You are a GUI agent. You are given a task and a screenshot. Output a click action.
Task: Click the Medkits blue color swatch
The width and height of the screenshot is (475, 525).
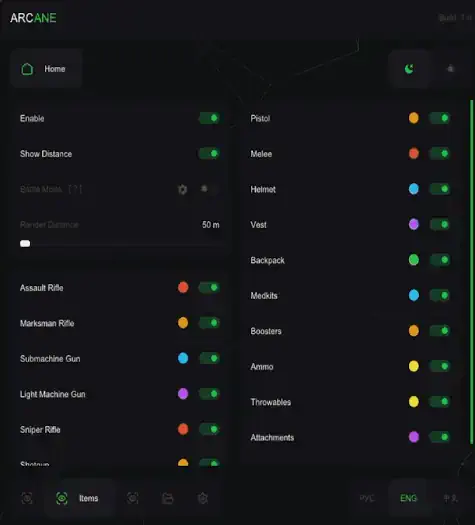[x=414, y=295]
